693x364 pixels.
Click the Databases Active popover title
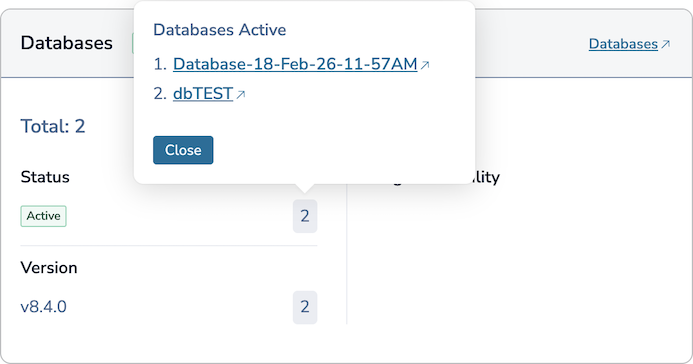(x=220, y=30)
